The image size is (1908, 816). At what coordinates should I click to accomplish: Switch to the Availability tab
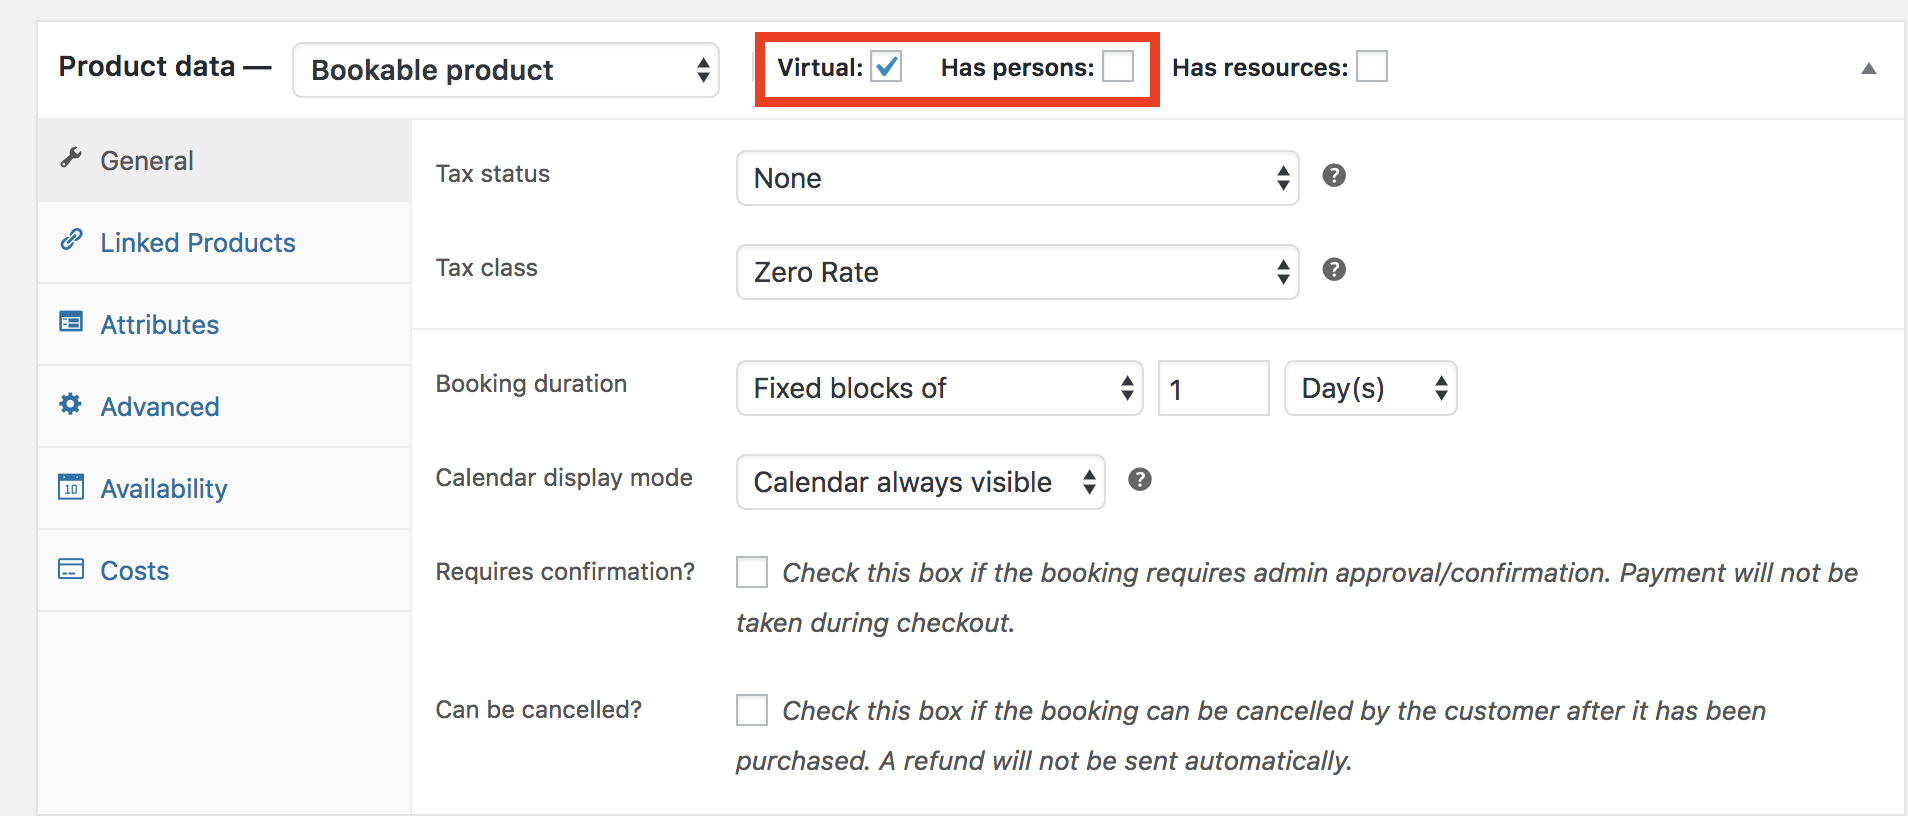[x=164, y=489]
